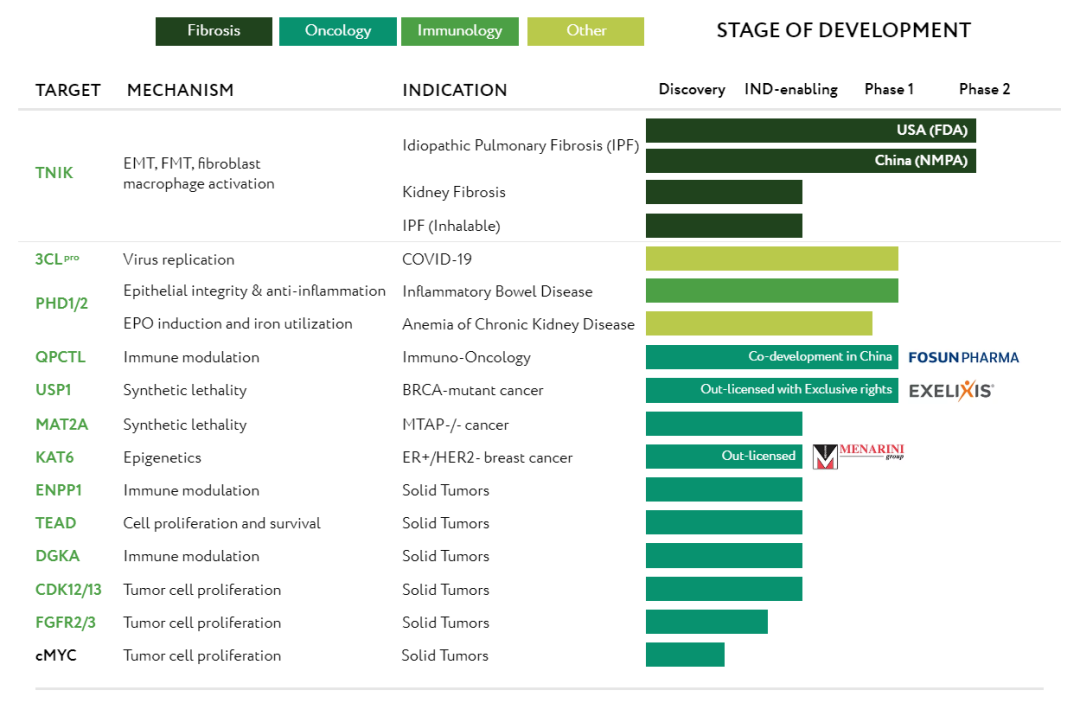This screenshot has width=1080, height=703.
Task: Click the Co-development in China bar
Action: click(772, 357)
